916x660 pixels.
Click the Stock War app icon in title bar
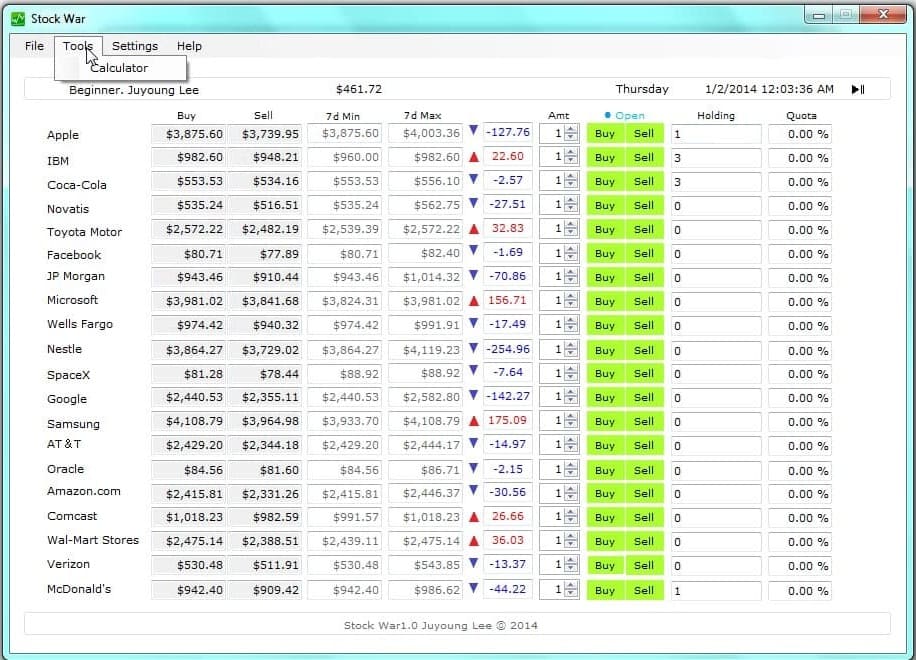click(x=18, y=18)
